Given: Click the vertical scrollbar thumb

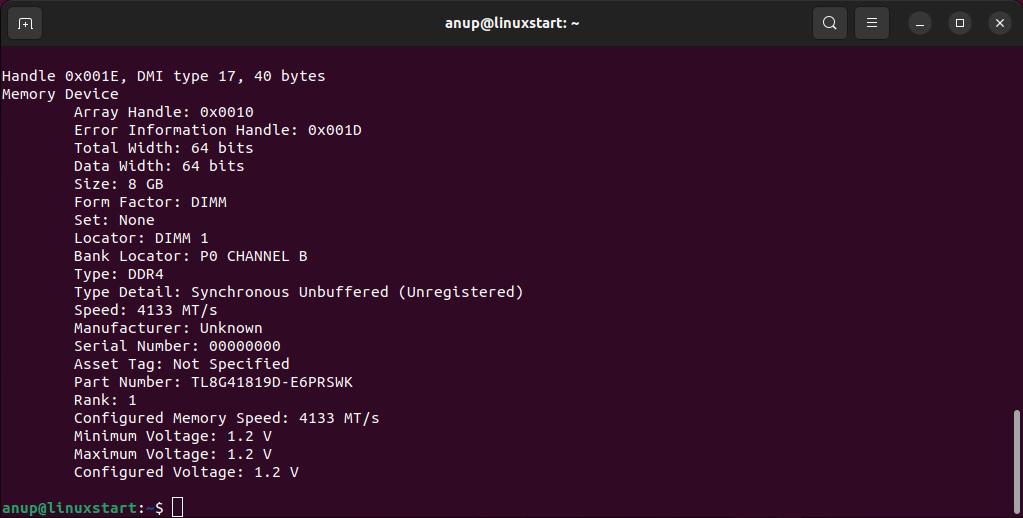Looking at the screenshot, I should [1016, 462].
